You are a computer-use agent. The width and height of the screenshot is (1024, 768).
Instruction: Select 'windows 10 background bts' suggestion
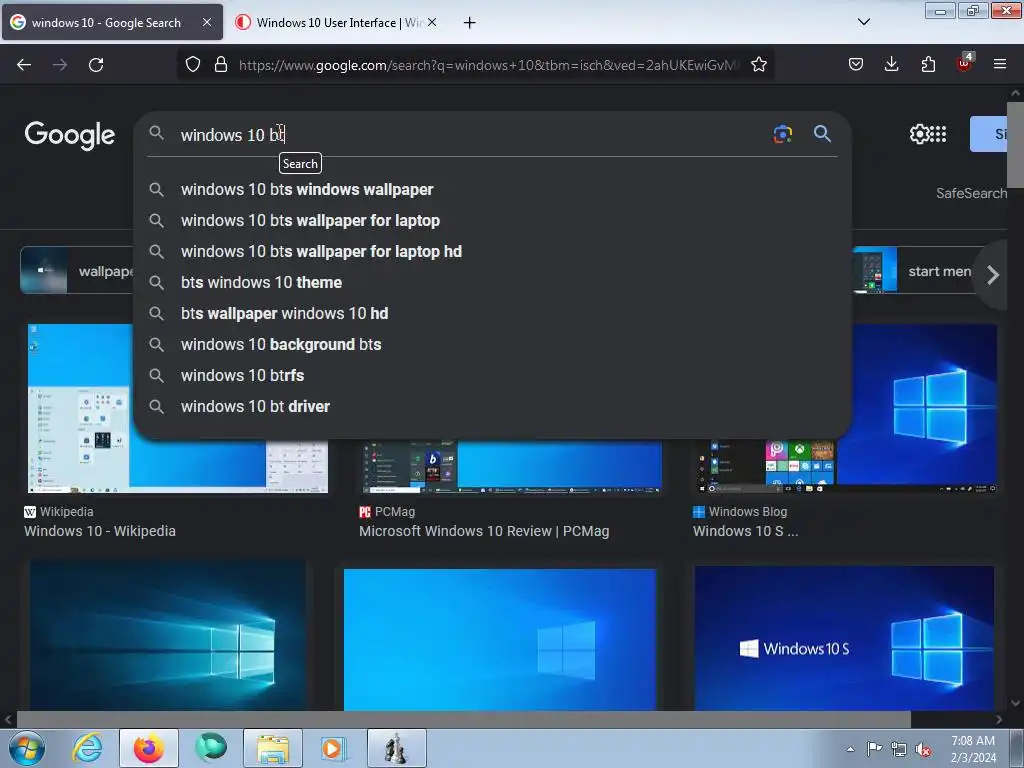click(492, 344)
